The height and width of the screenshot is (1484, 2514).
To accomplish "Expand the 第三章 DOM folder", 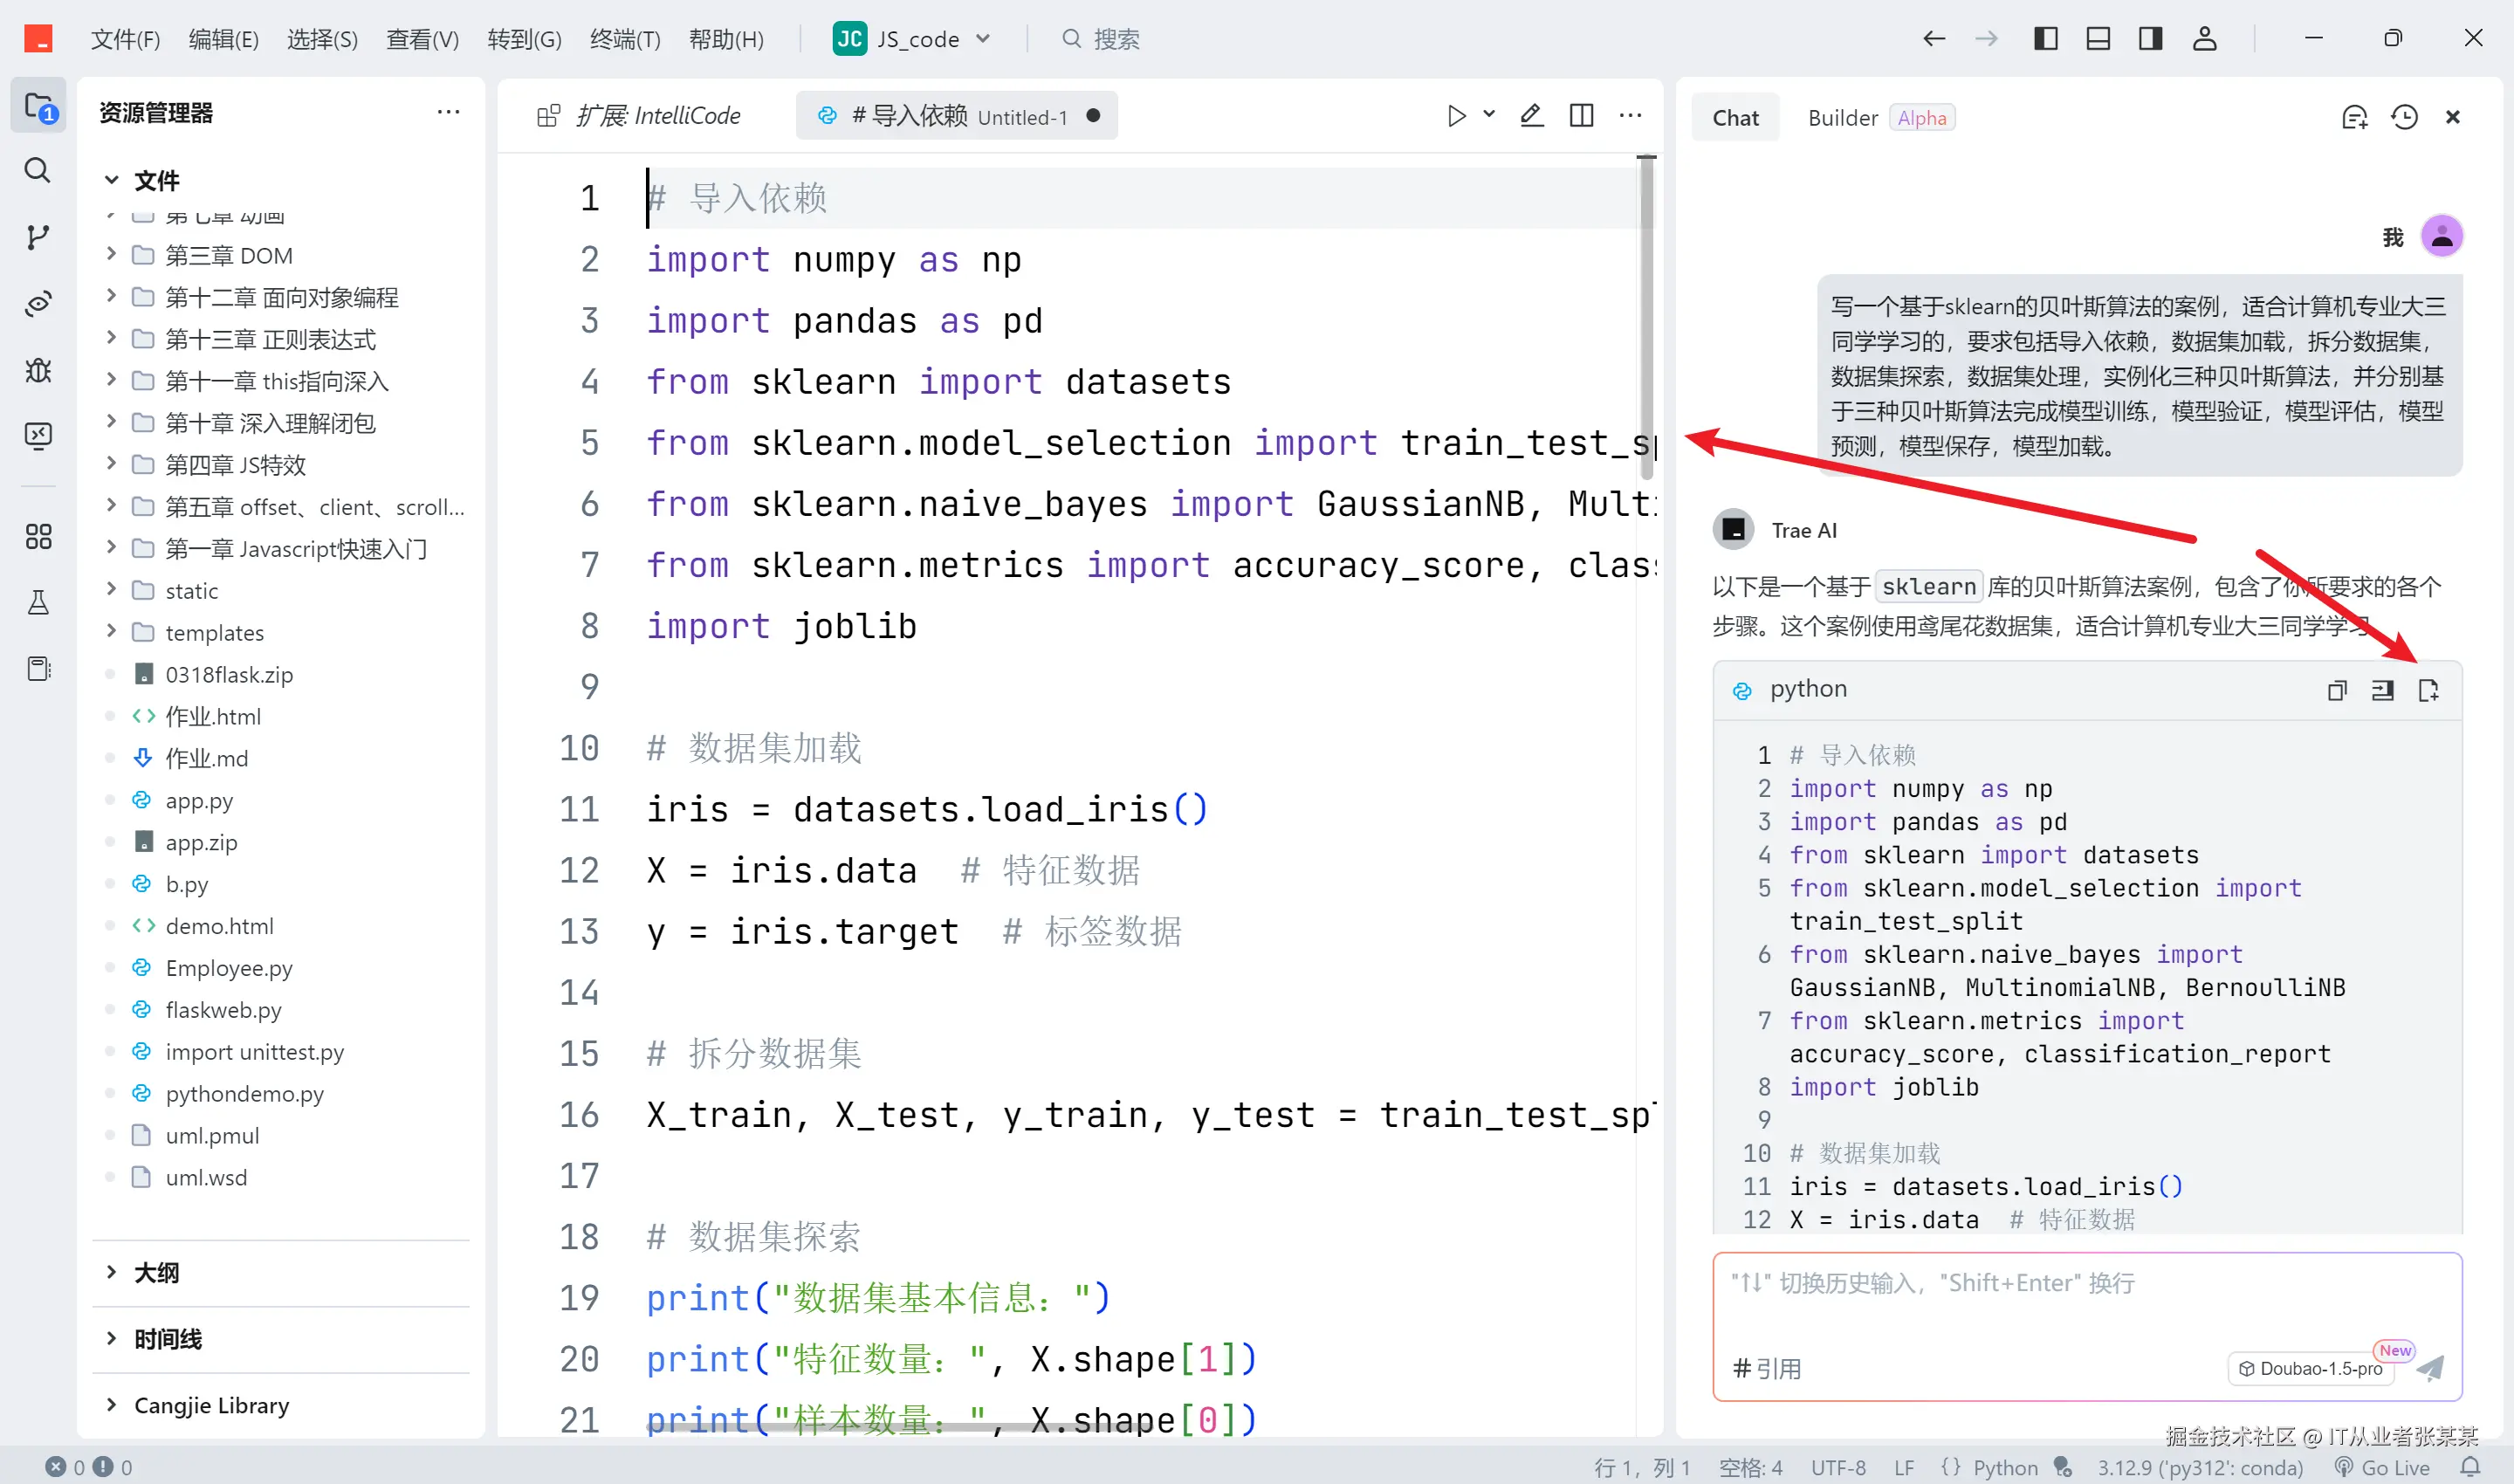I will point(228,256).
